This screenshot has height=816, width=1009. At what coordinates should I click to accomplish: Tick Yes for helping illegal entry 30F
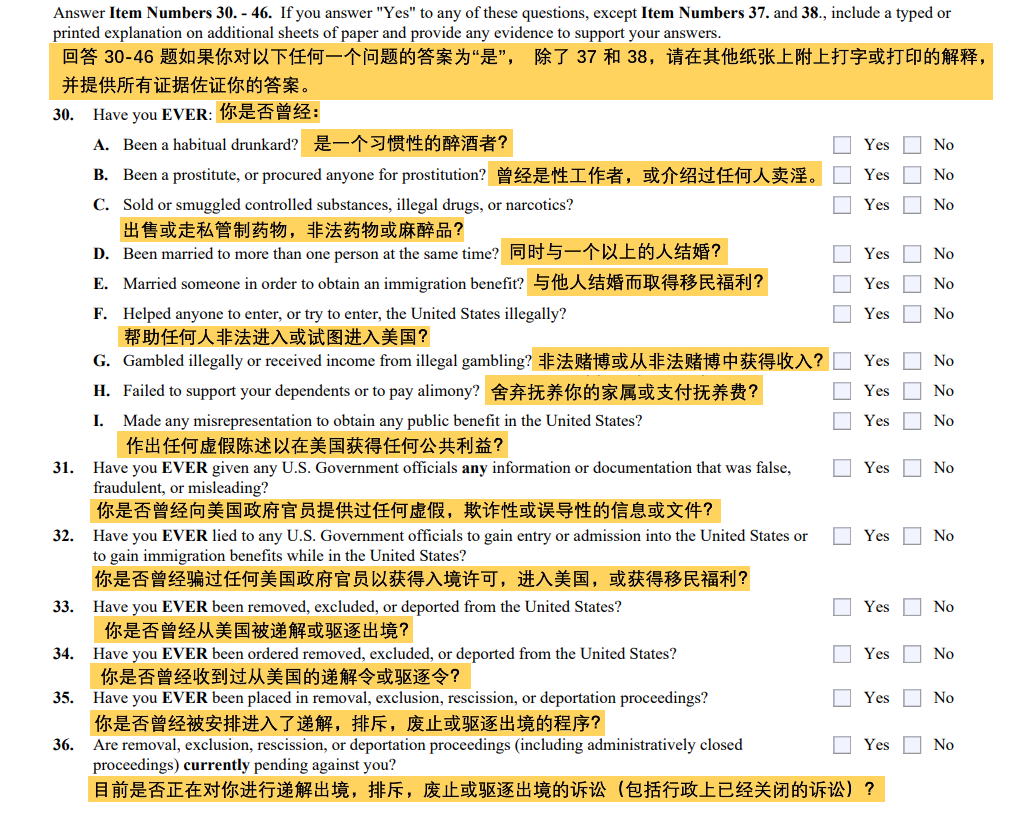point(842,314)
